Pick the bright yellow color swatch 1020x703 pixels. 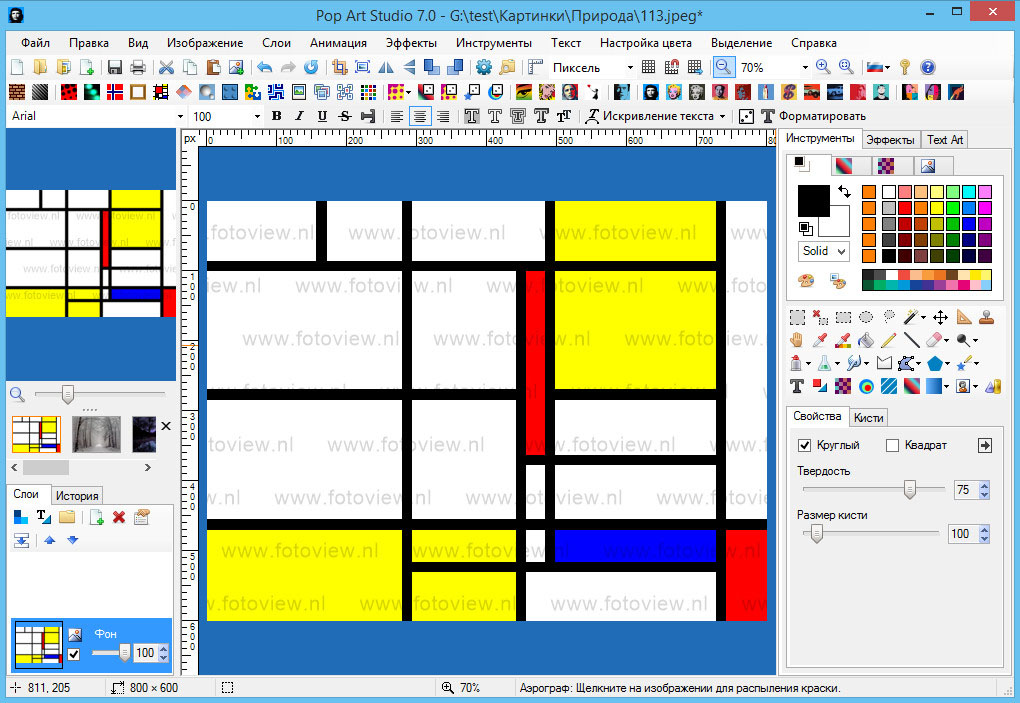click(937, 207)
